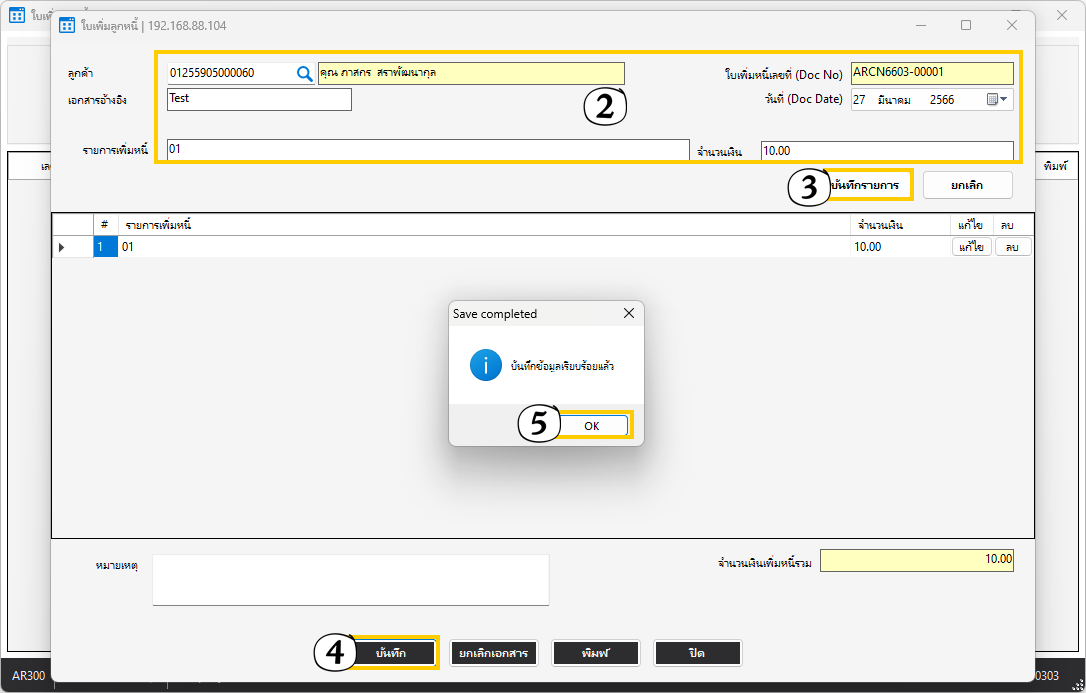Image resolution: width=1086 pixels, height=693 pixels.
Task: Click the ยกเลิกเอกสาร button
Action: pyautogui.click(x=494, y=653)
